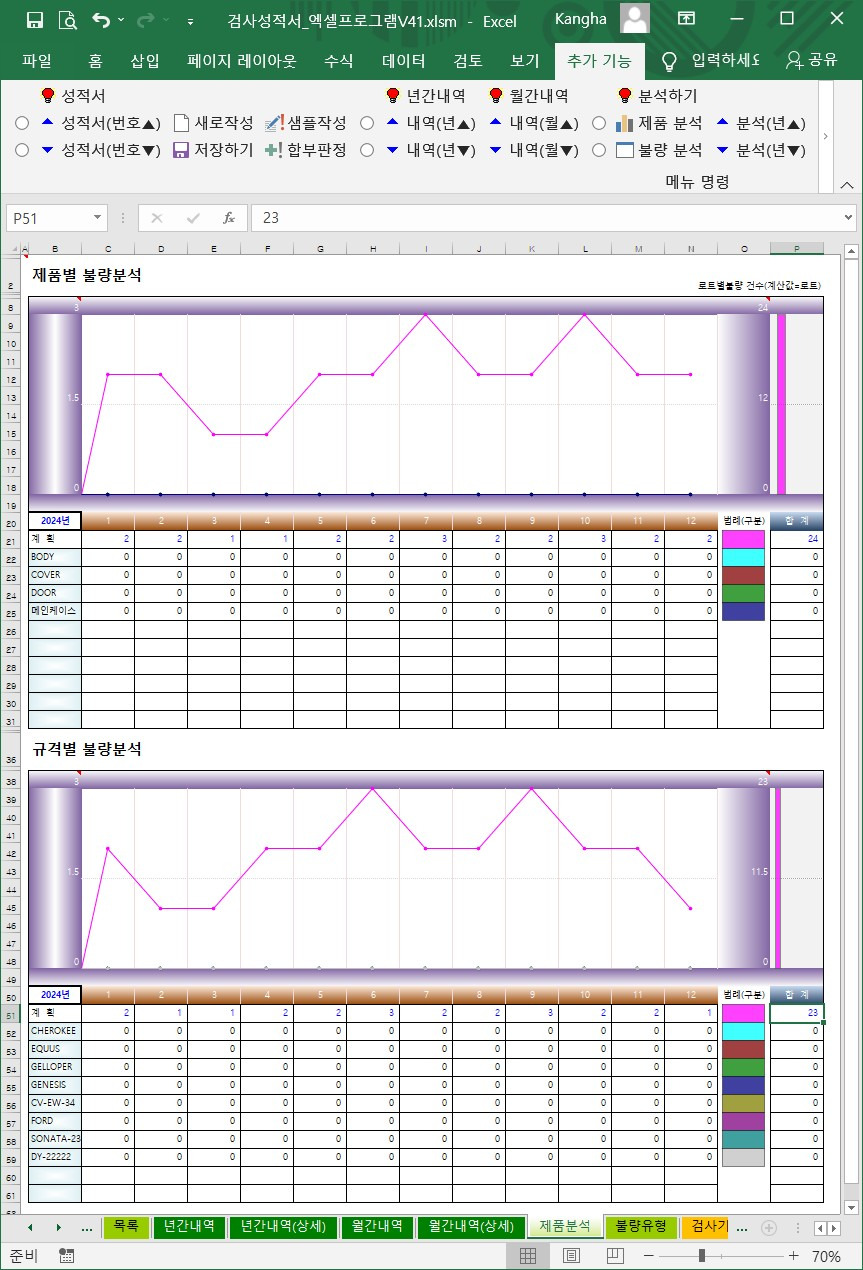Select radio button beside 내역(년▲)
Image resolution: width=863 pixels, height=1270 pixels.
(x=367, y=124)
